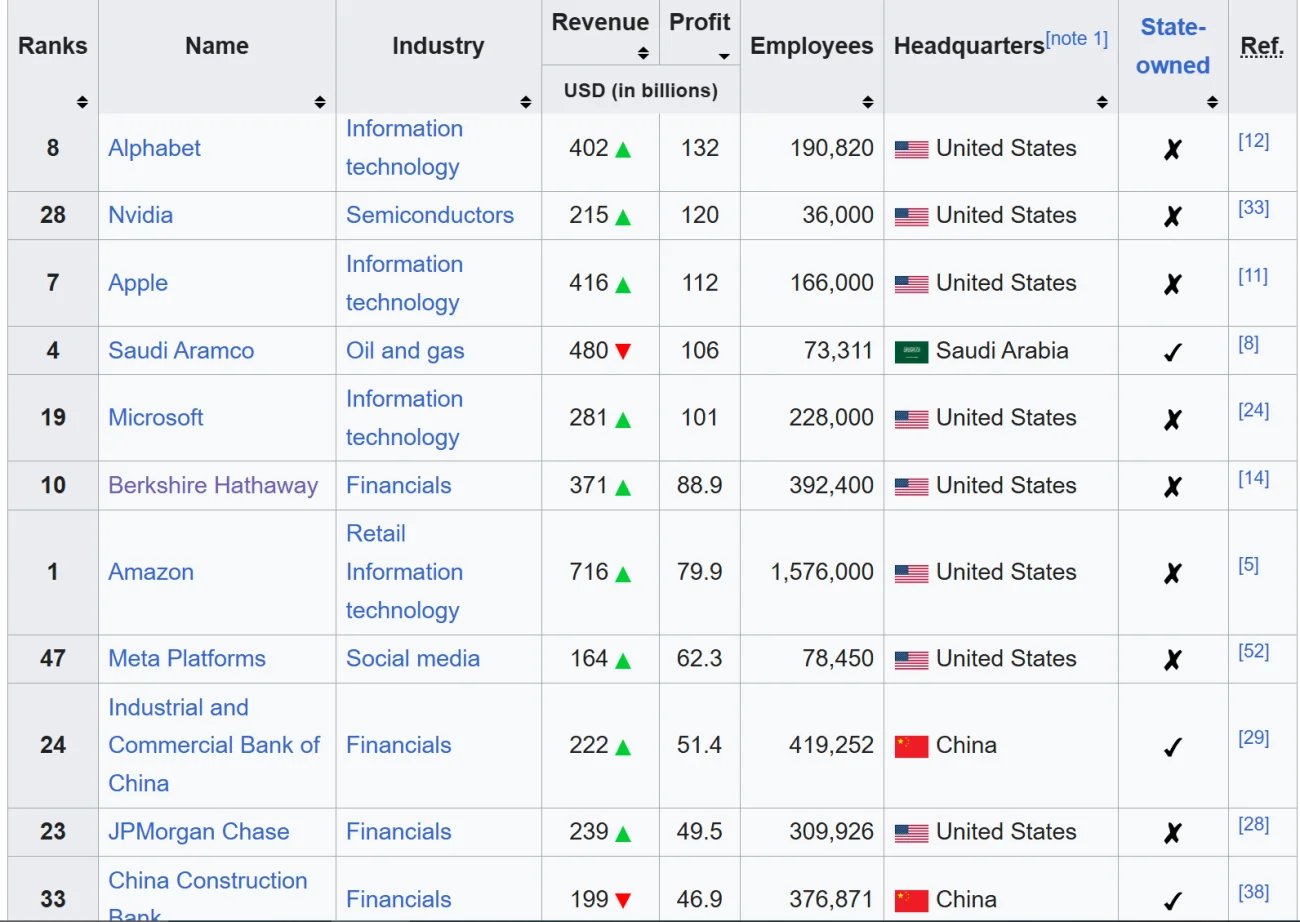Click red down arrow in China Construction Bank row

click(x=623, y=900)
